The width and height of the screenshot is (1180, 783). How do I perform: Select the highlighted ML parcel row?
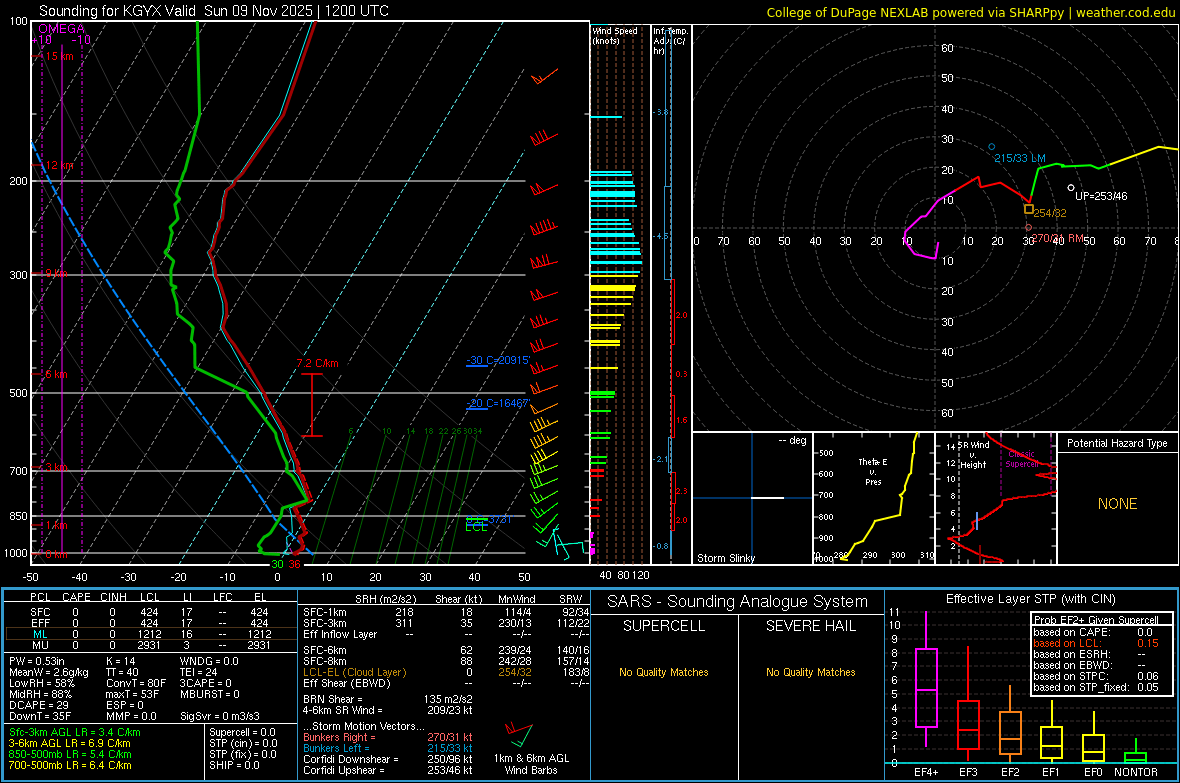click(151, 634)
